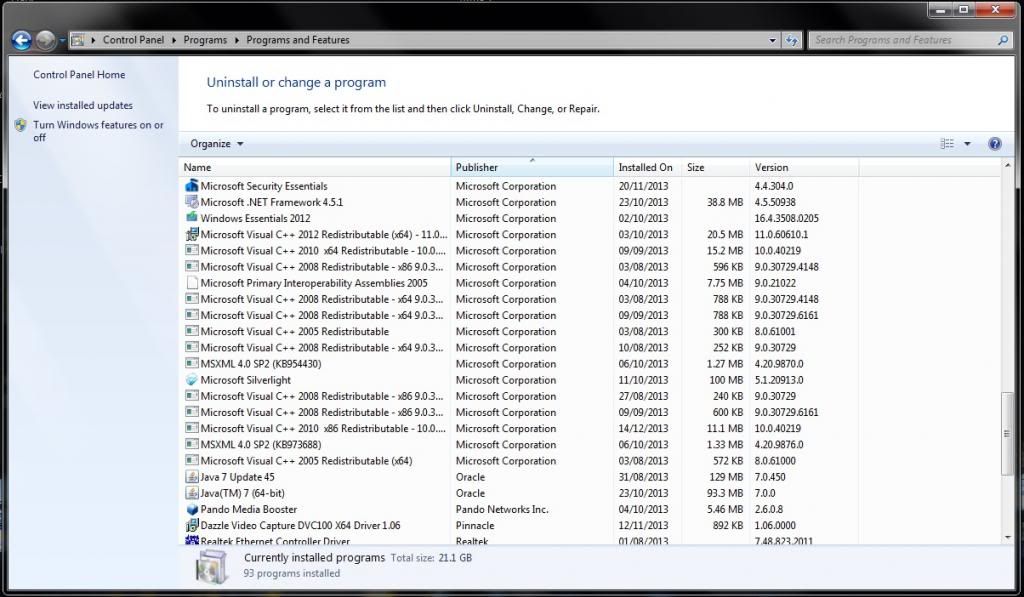
Task: Click Visual C++ 2005 Redistributable icon (300 KB)
Action: point(191,331)
